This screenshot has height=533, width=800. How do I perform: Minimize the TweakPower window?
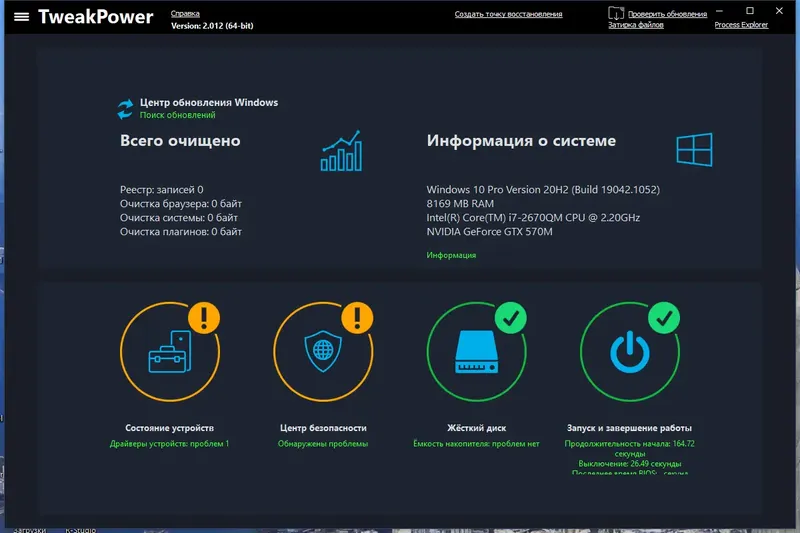719,10
